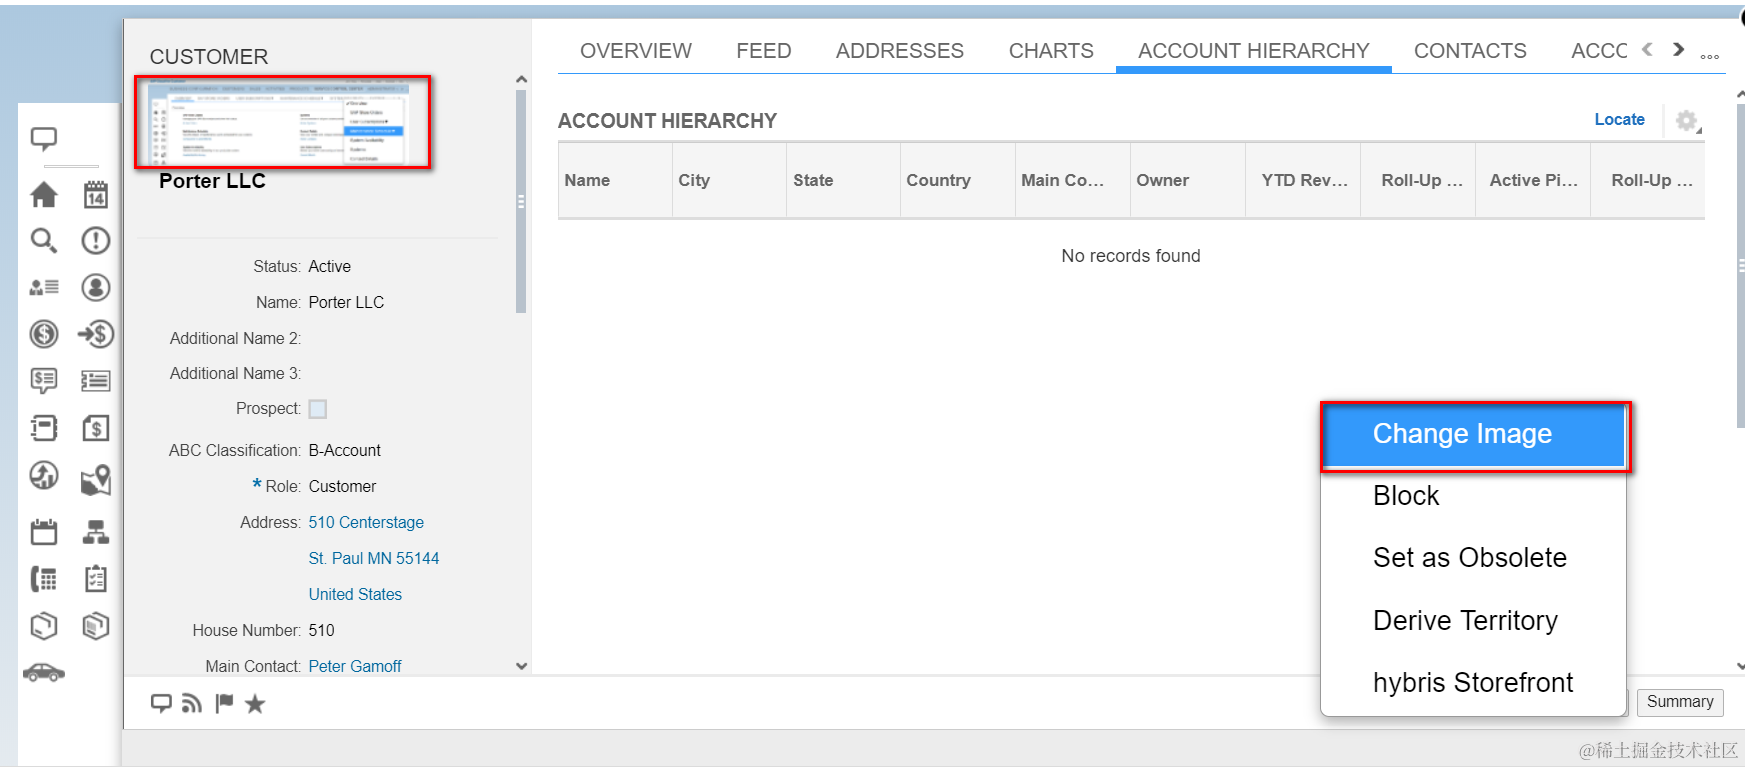Click the person-in-circle icon

pos(96,287)
